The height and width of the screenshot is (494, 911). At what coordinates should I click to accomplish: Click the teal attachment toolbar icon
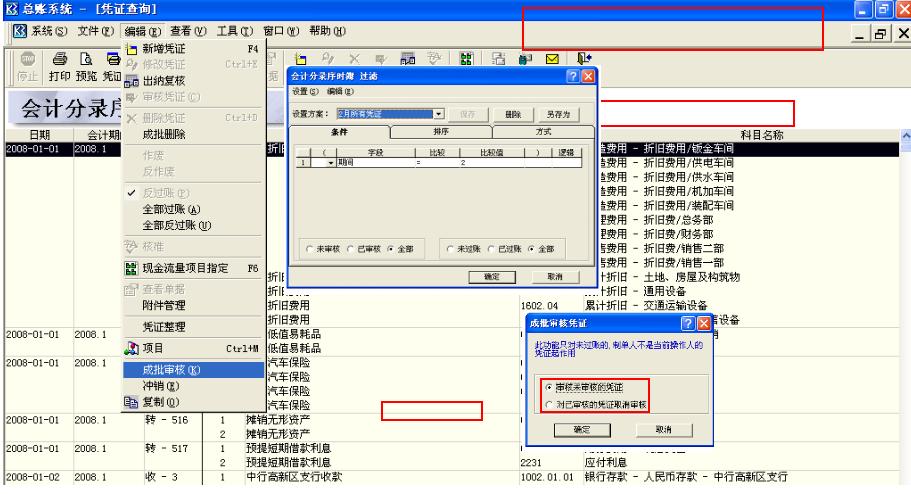coord(525,59)
